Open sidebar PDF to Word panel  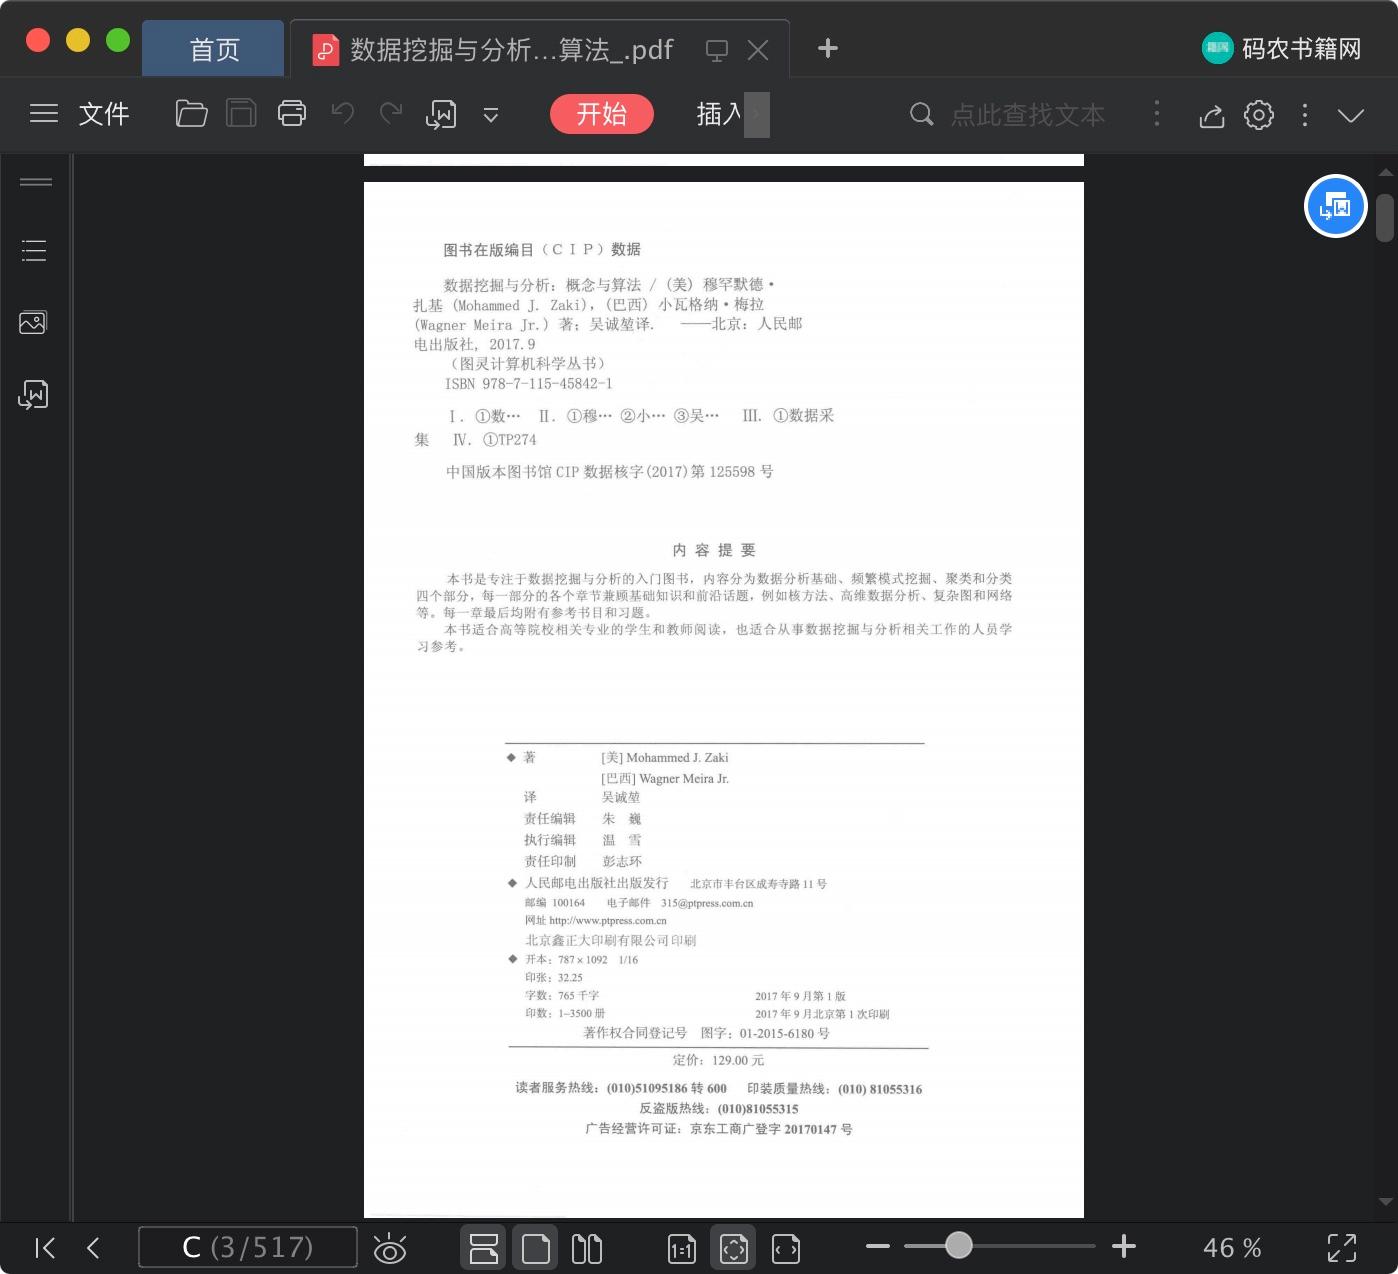(33, 395)
